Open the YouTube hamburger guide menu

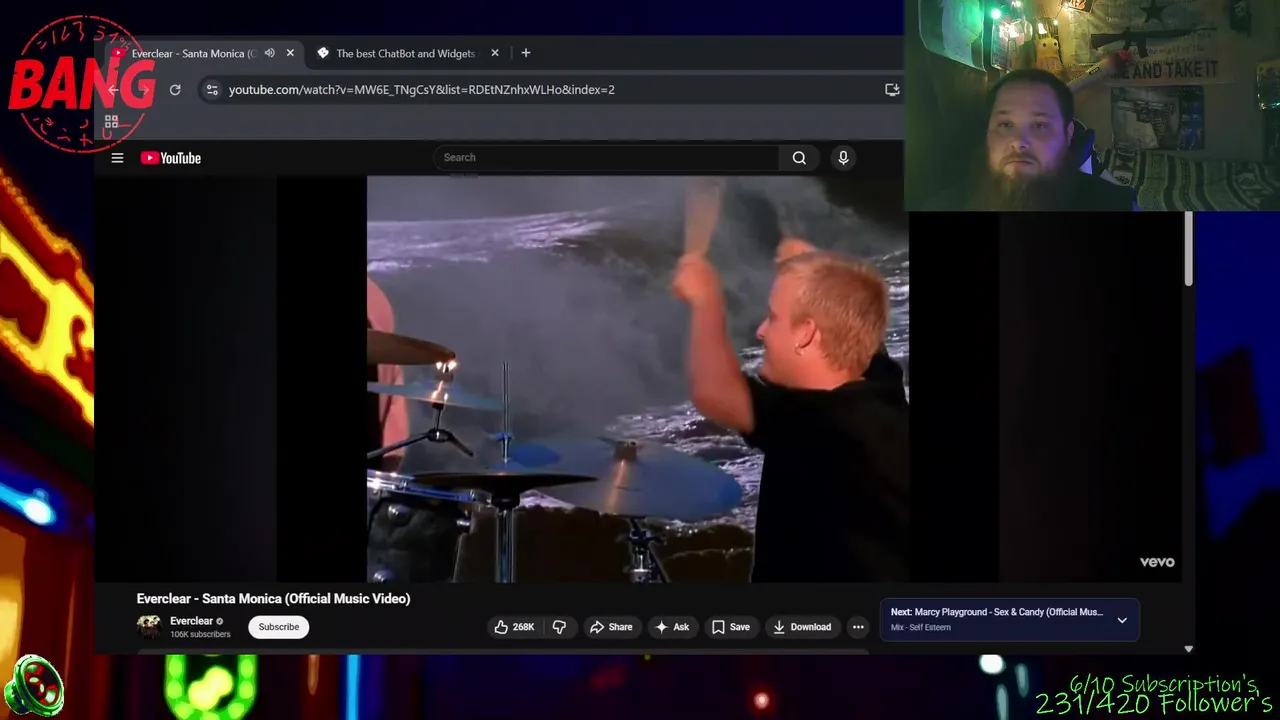(x=117, y=158)
